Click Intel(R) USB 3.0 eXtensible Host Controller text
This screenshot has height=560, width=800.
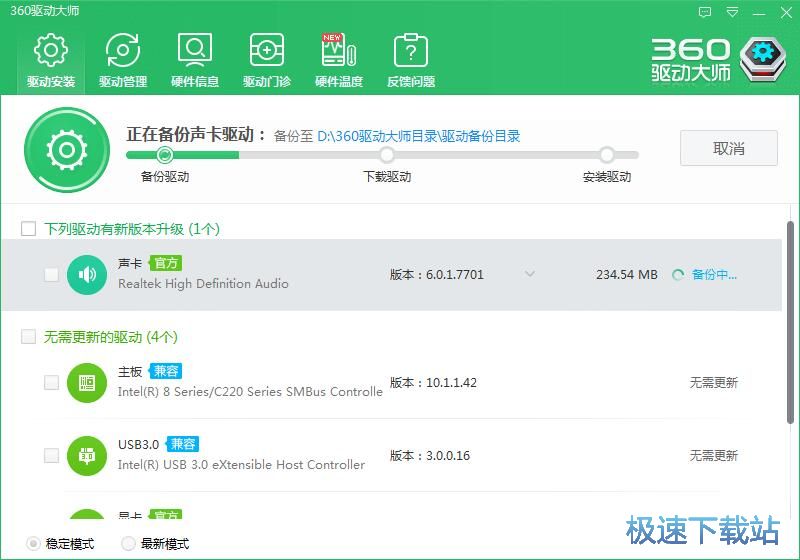[x=241, y=465]
